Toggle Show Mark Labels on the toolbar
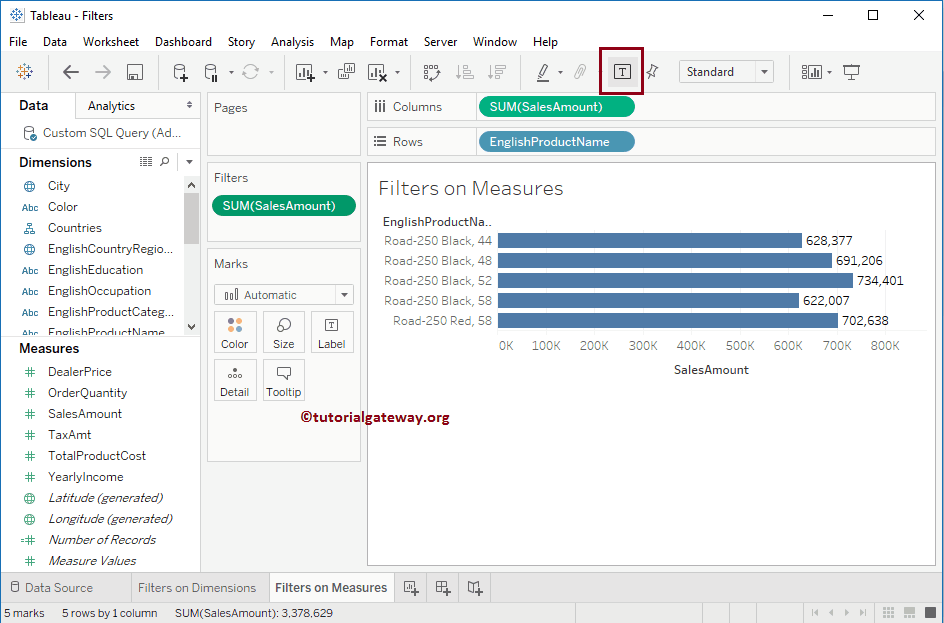The width and height of the screenshot is (944, 623). pos(621,71)
